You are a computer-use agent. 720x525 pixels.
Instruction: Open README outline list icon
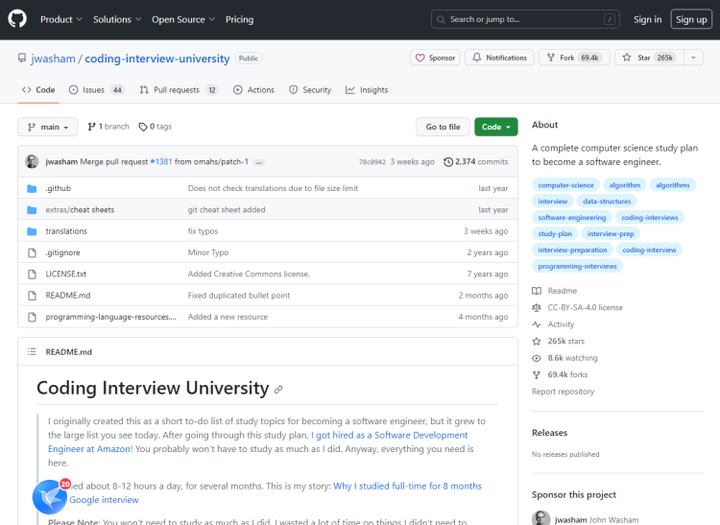[x=32, y=352]
